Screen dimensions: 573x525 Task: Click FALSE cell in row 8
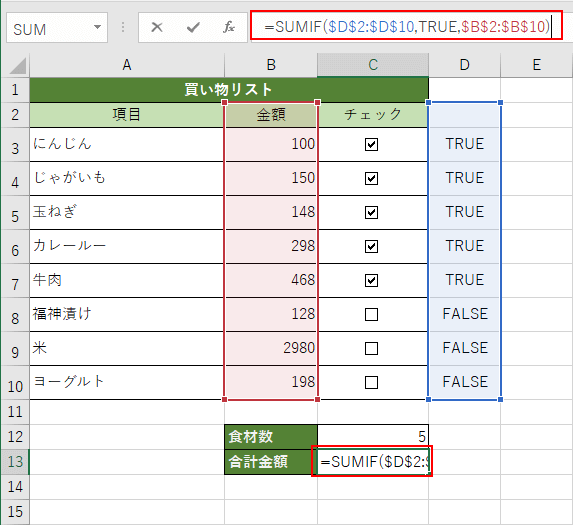(464, 315)
